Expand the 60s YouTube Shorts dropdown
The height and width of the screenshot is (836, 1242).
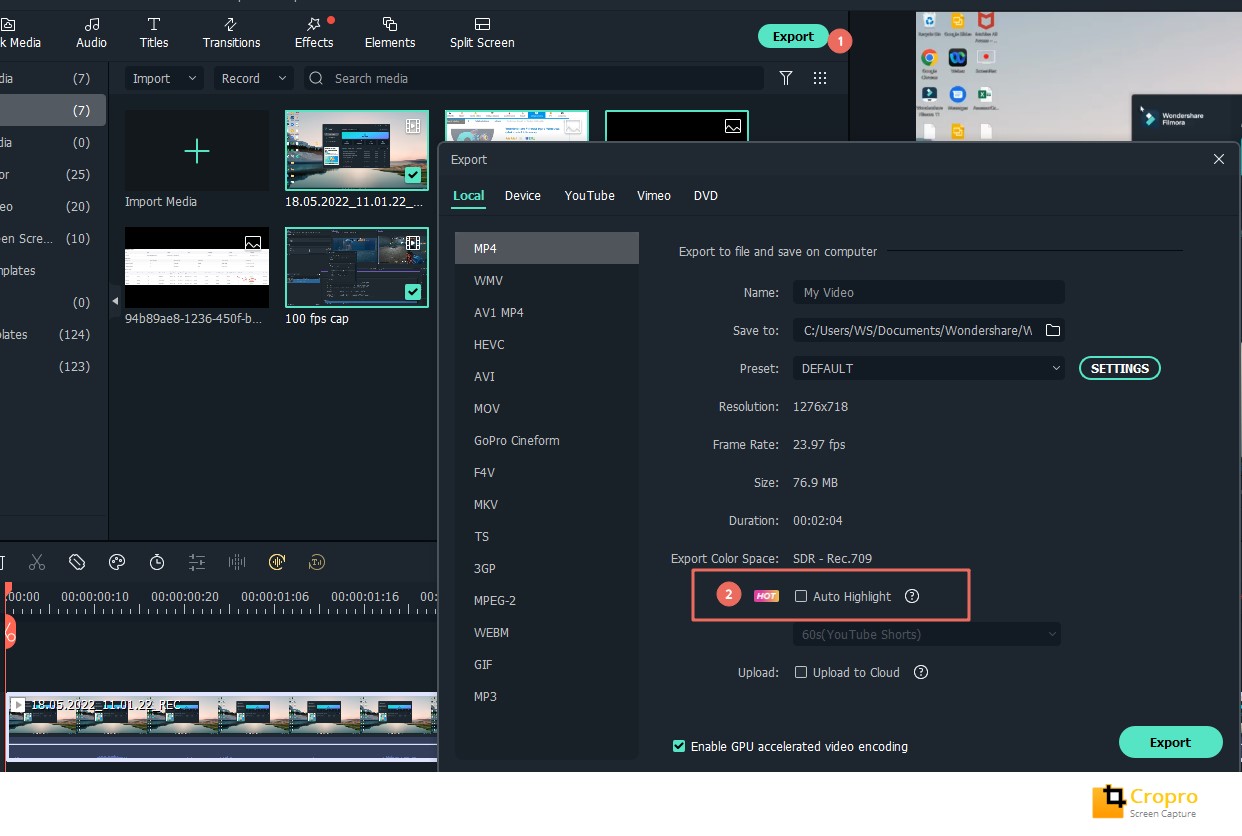927,634
